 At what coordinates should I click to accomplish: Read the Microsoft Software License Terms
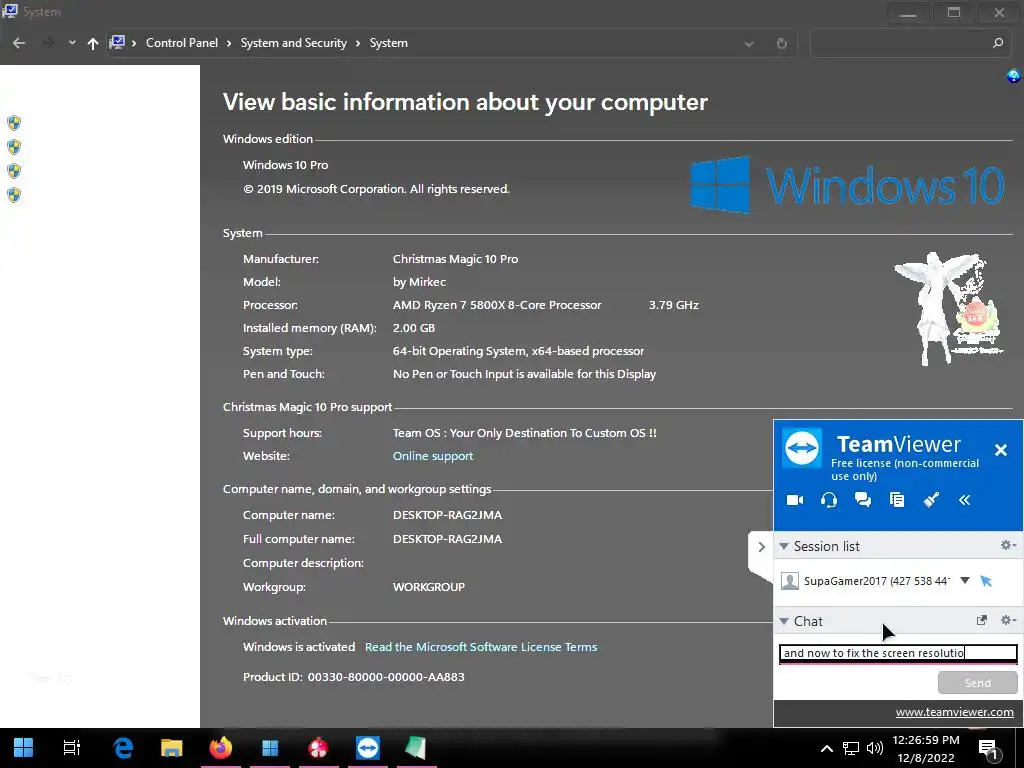coord(481,647)
